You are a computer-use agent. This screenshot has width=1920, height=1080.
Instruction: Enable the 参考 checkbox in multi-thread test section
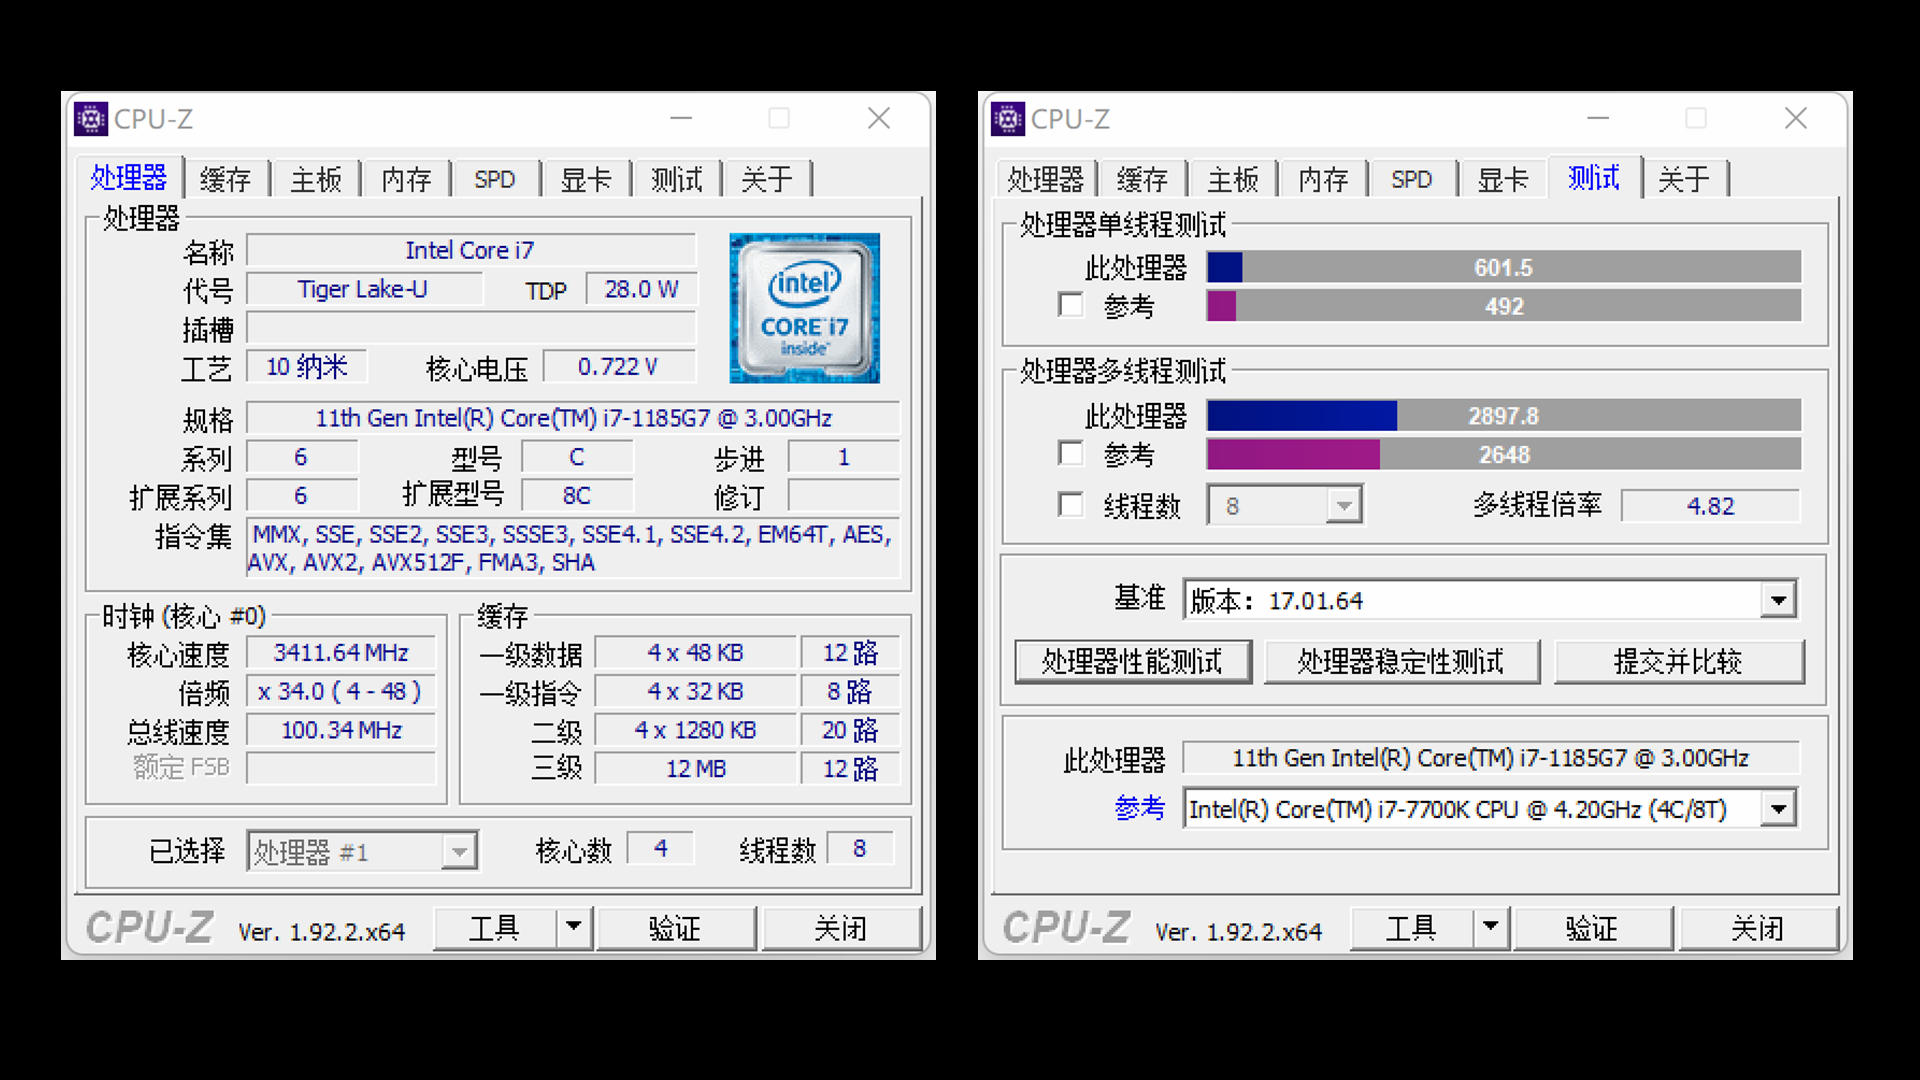[1070, 453]
